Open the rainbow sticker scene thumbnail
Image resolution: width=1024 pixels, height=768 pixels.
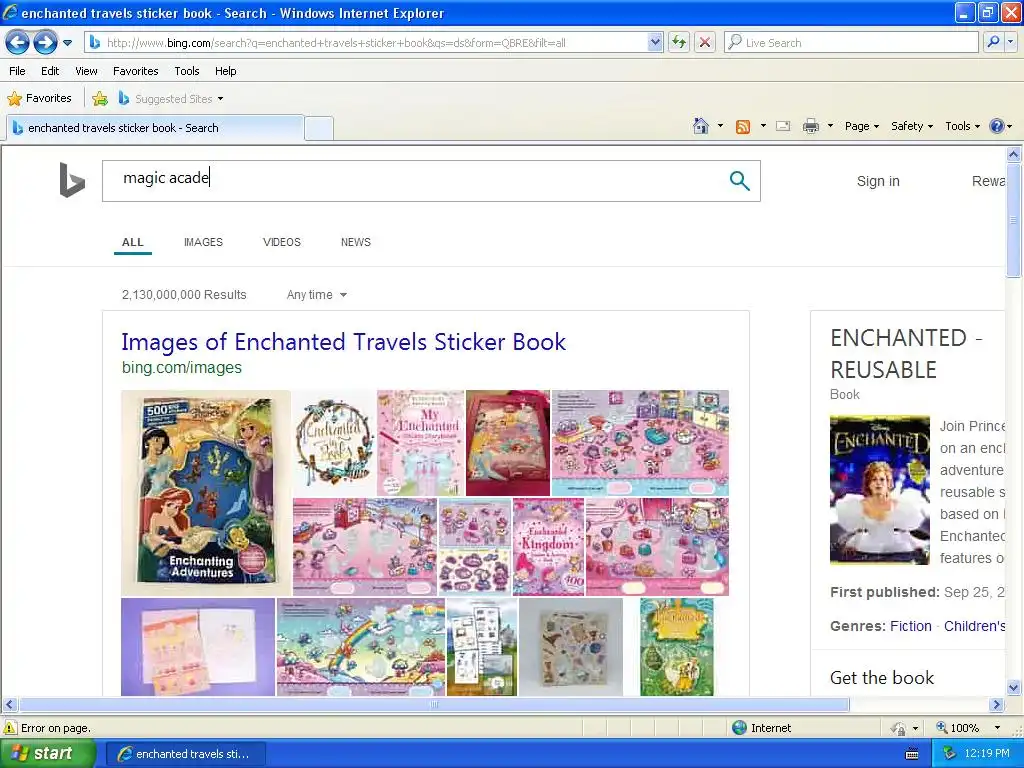(360, 647)
